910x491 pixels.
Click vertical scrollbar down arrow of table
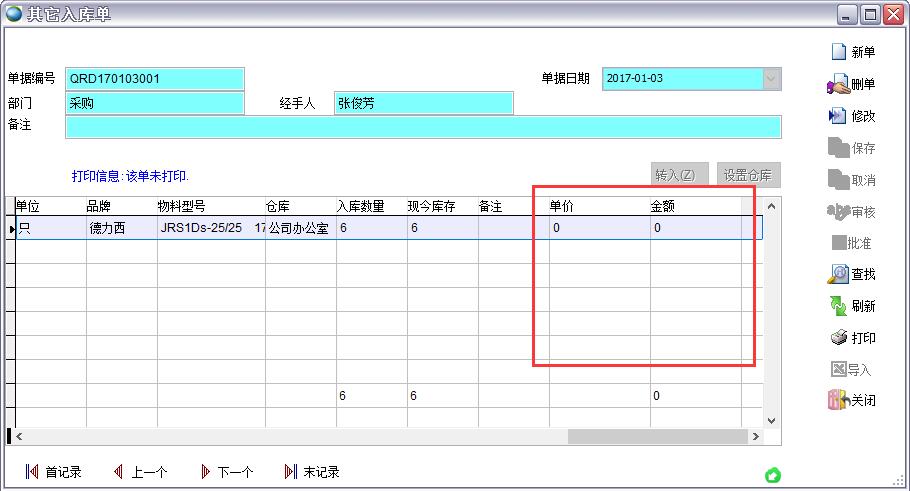click(771, 421)
